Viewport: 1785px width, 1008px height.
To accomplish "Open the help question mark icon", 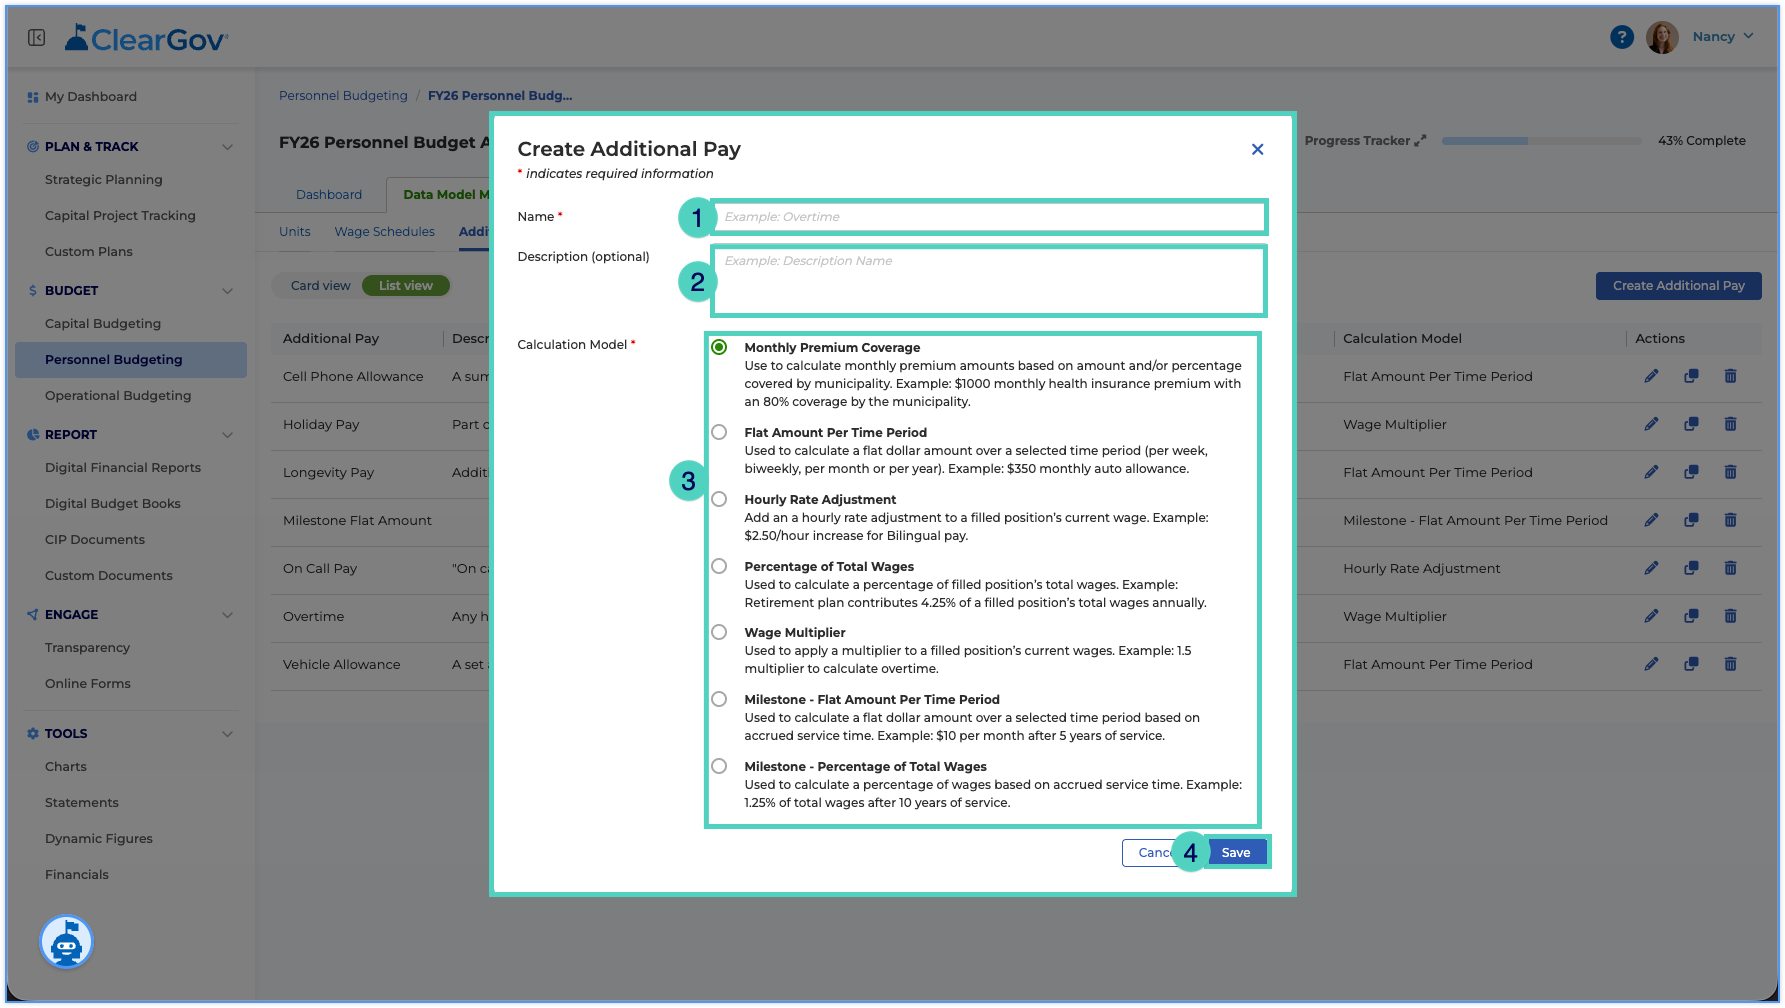I will (x=1621, y=37).
